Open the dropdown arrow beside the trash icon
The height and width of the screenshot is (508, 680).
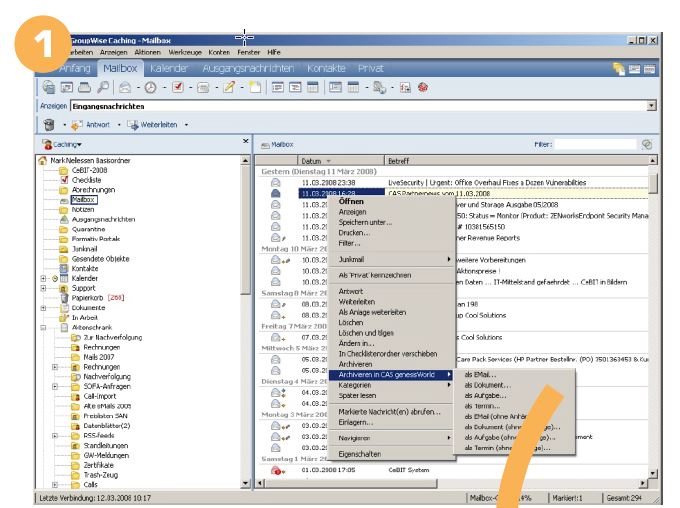(x=64, y=125)
